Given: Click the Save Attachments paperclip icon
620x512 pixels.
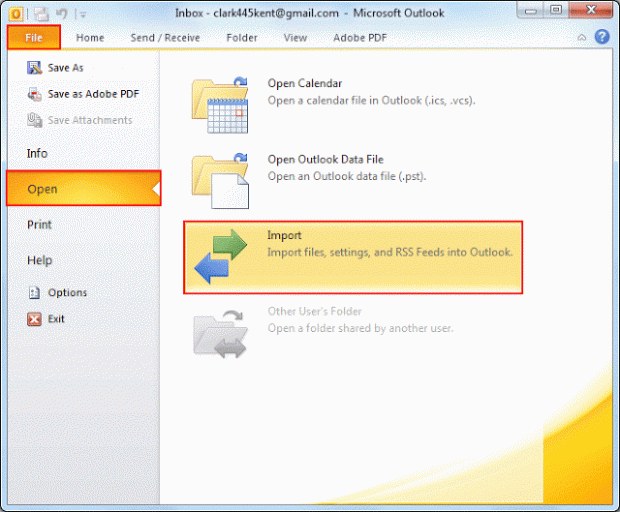Looking at the screenshot, I should [34, 120].
